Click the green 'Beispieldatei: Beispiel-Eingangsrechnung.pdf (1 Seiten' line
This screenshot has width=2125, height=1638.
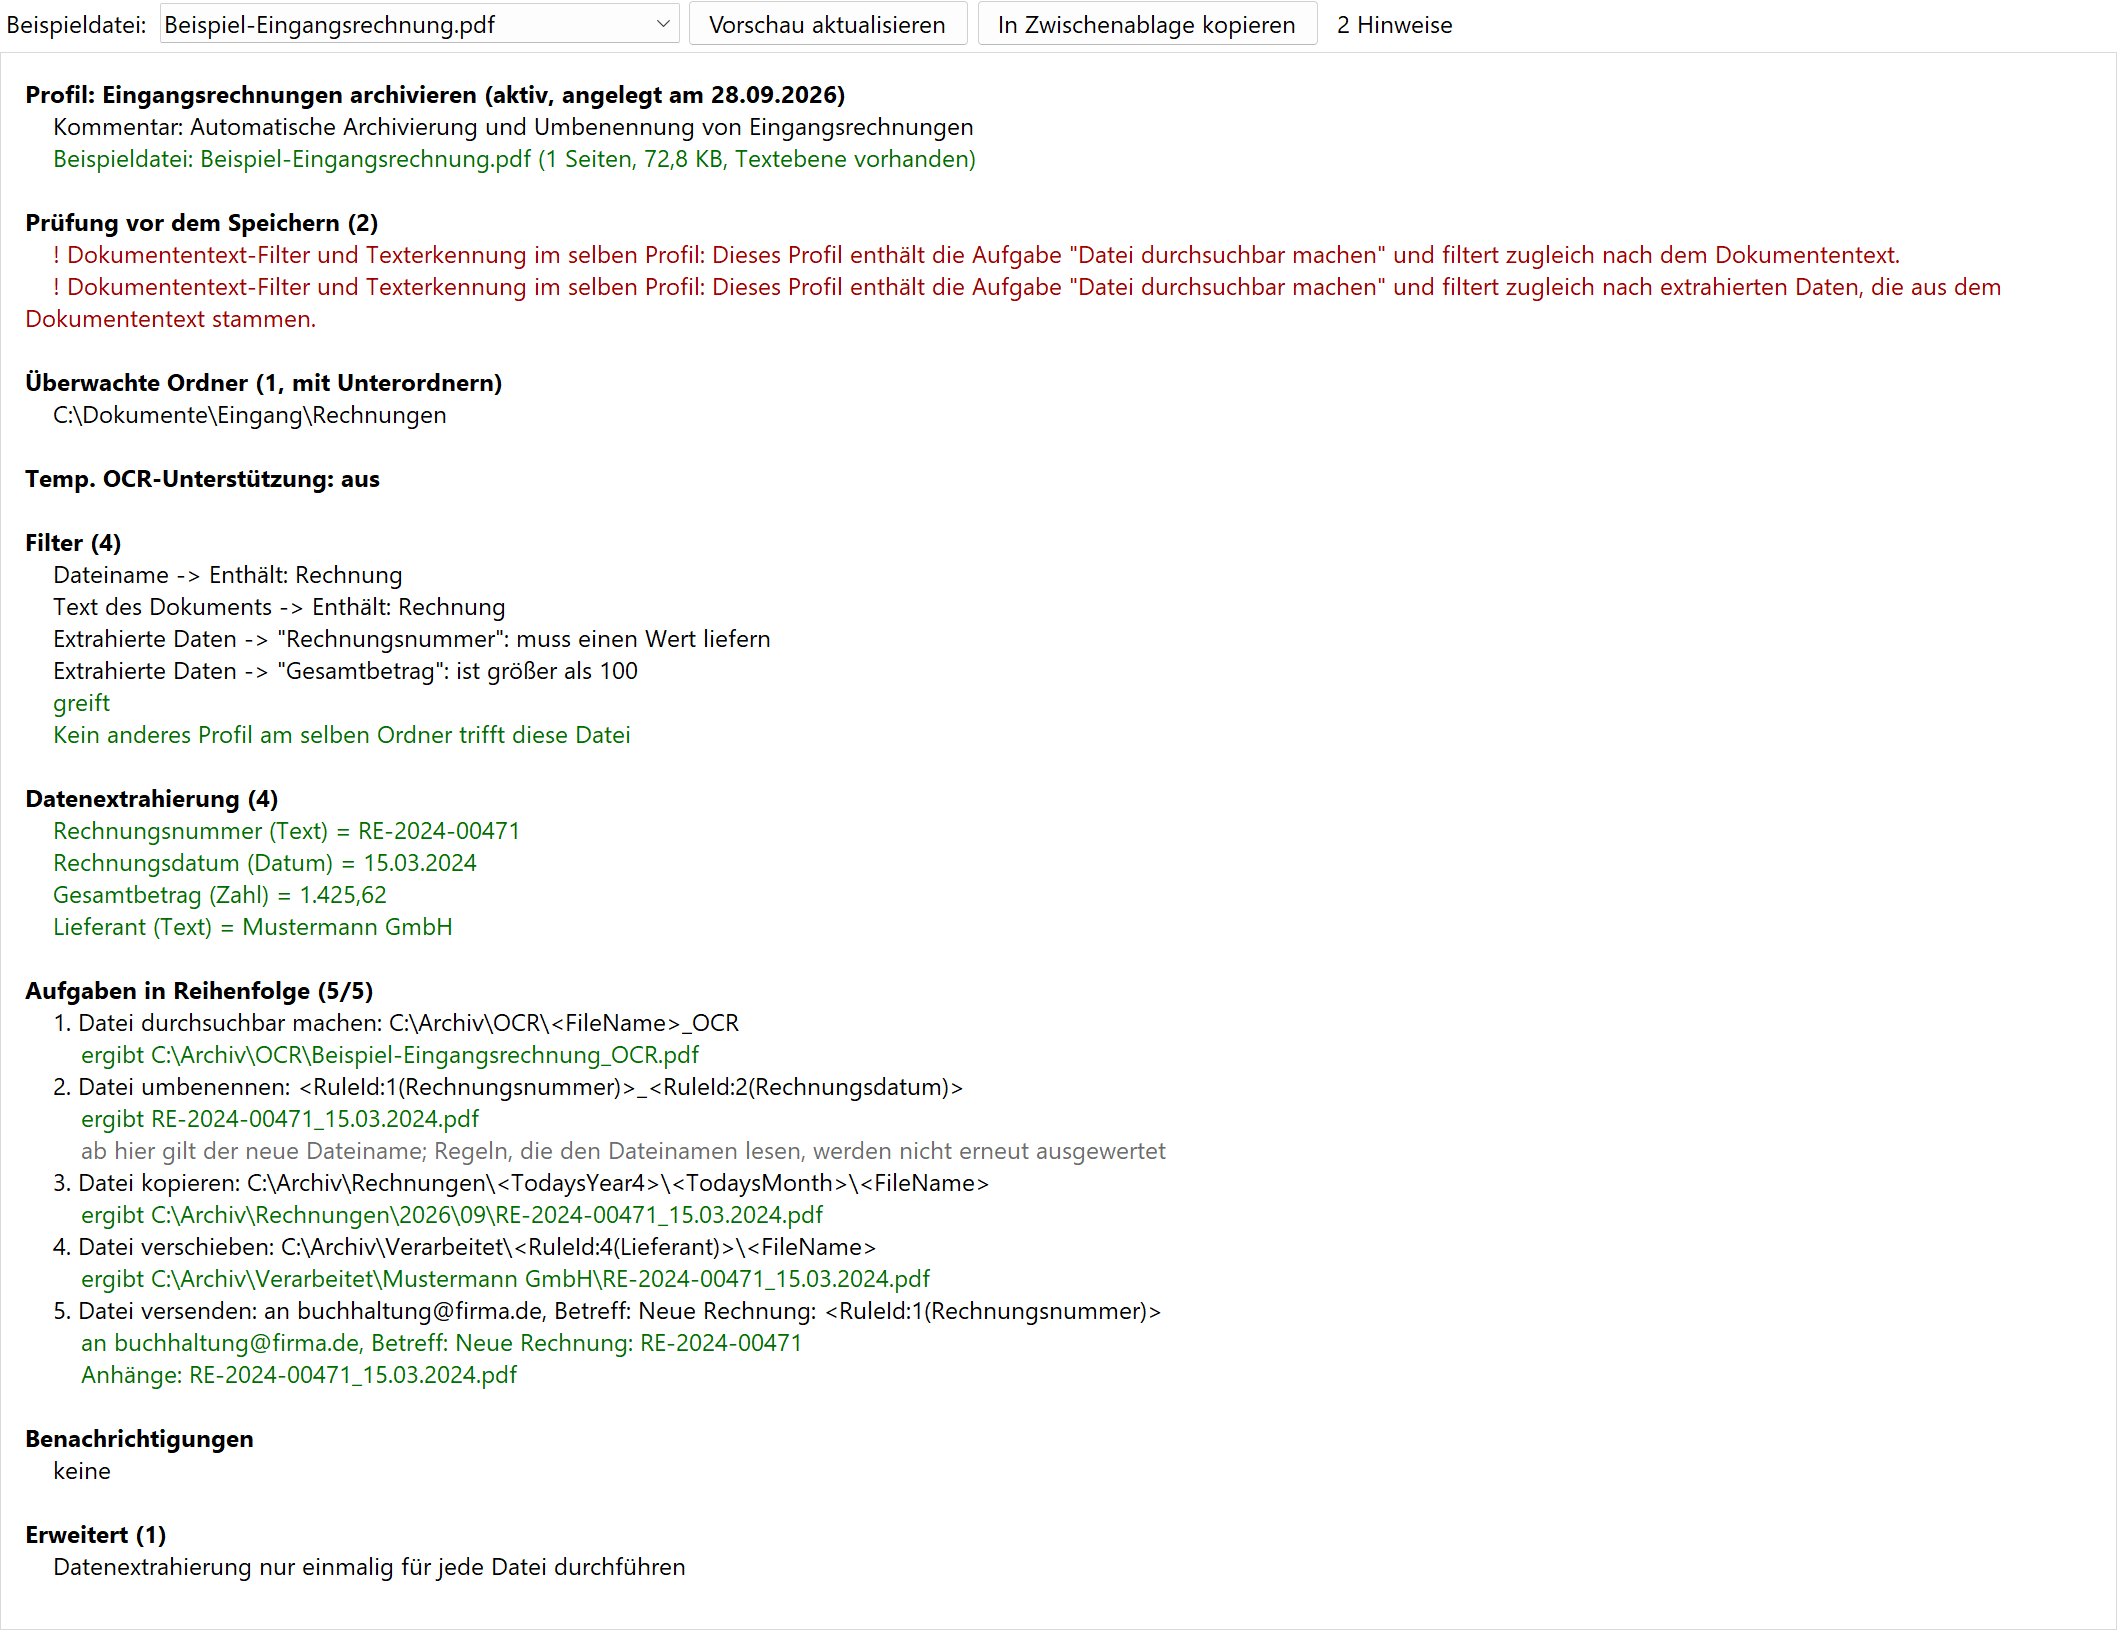pyautogui.click(x=514, y=159)
